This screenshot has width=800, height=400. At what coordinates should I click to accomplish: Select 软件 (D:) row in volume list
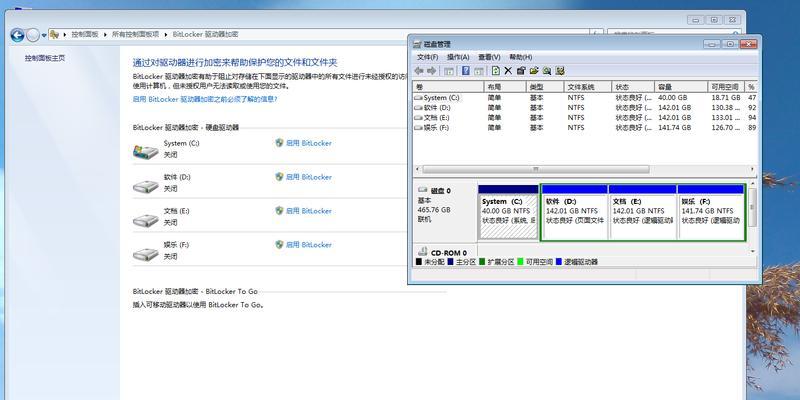(x=585, y=108)
